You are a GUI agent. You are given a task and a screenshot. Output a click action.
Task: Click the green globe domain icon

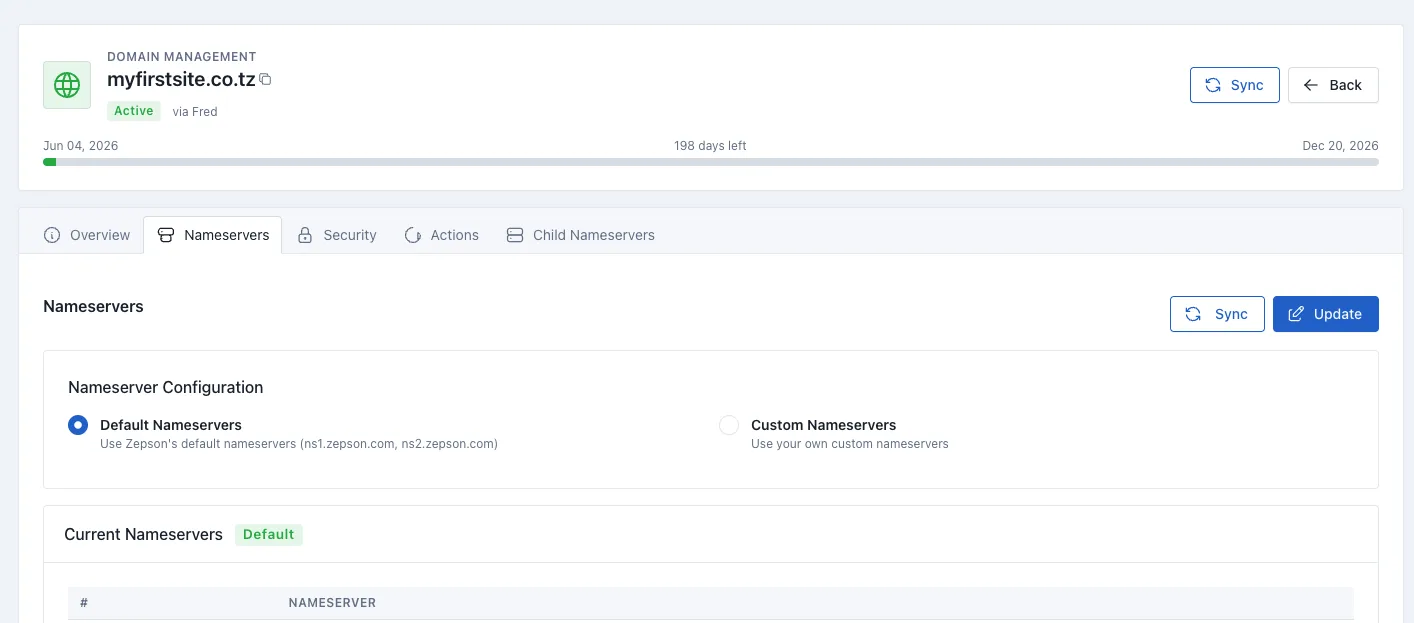tap(67, 85)
